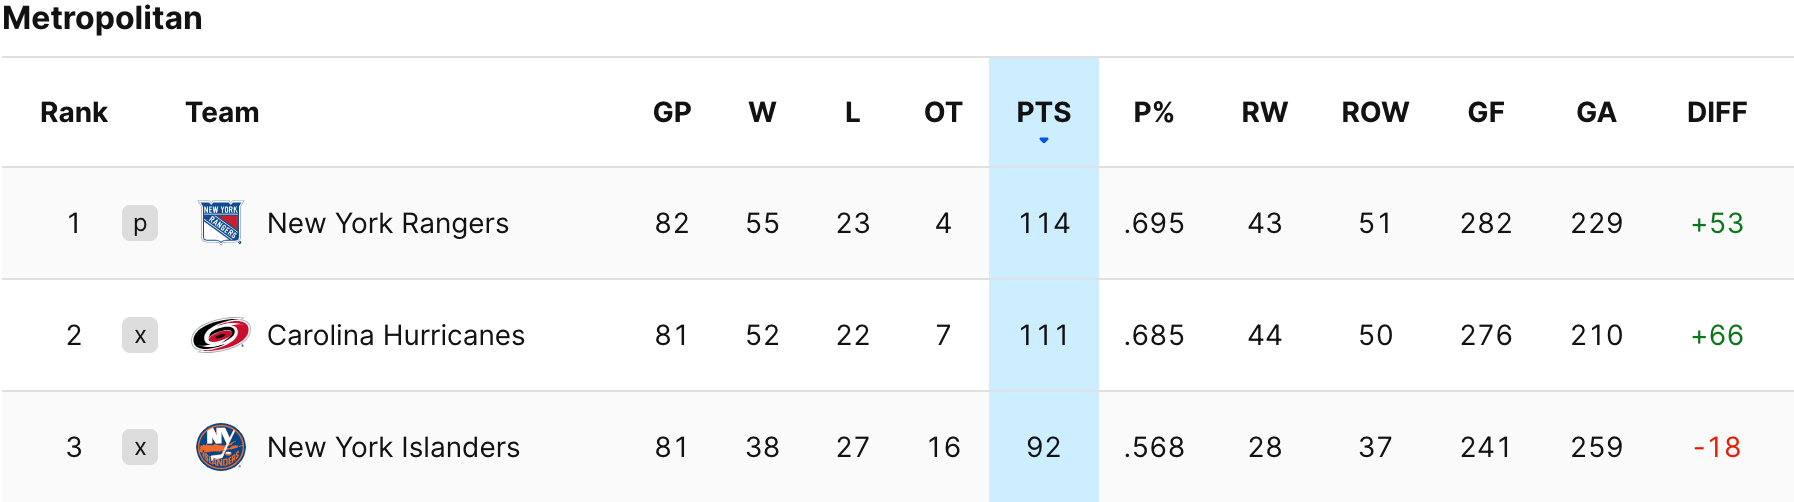Image resolution: width=1794 pixels, height=502 pixels.
Task: Sort by the GA goals-against header
Action: coord(1596,112)
